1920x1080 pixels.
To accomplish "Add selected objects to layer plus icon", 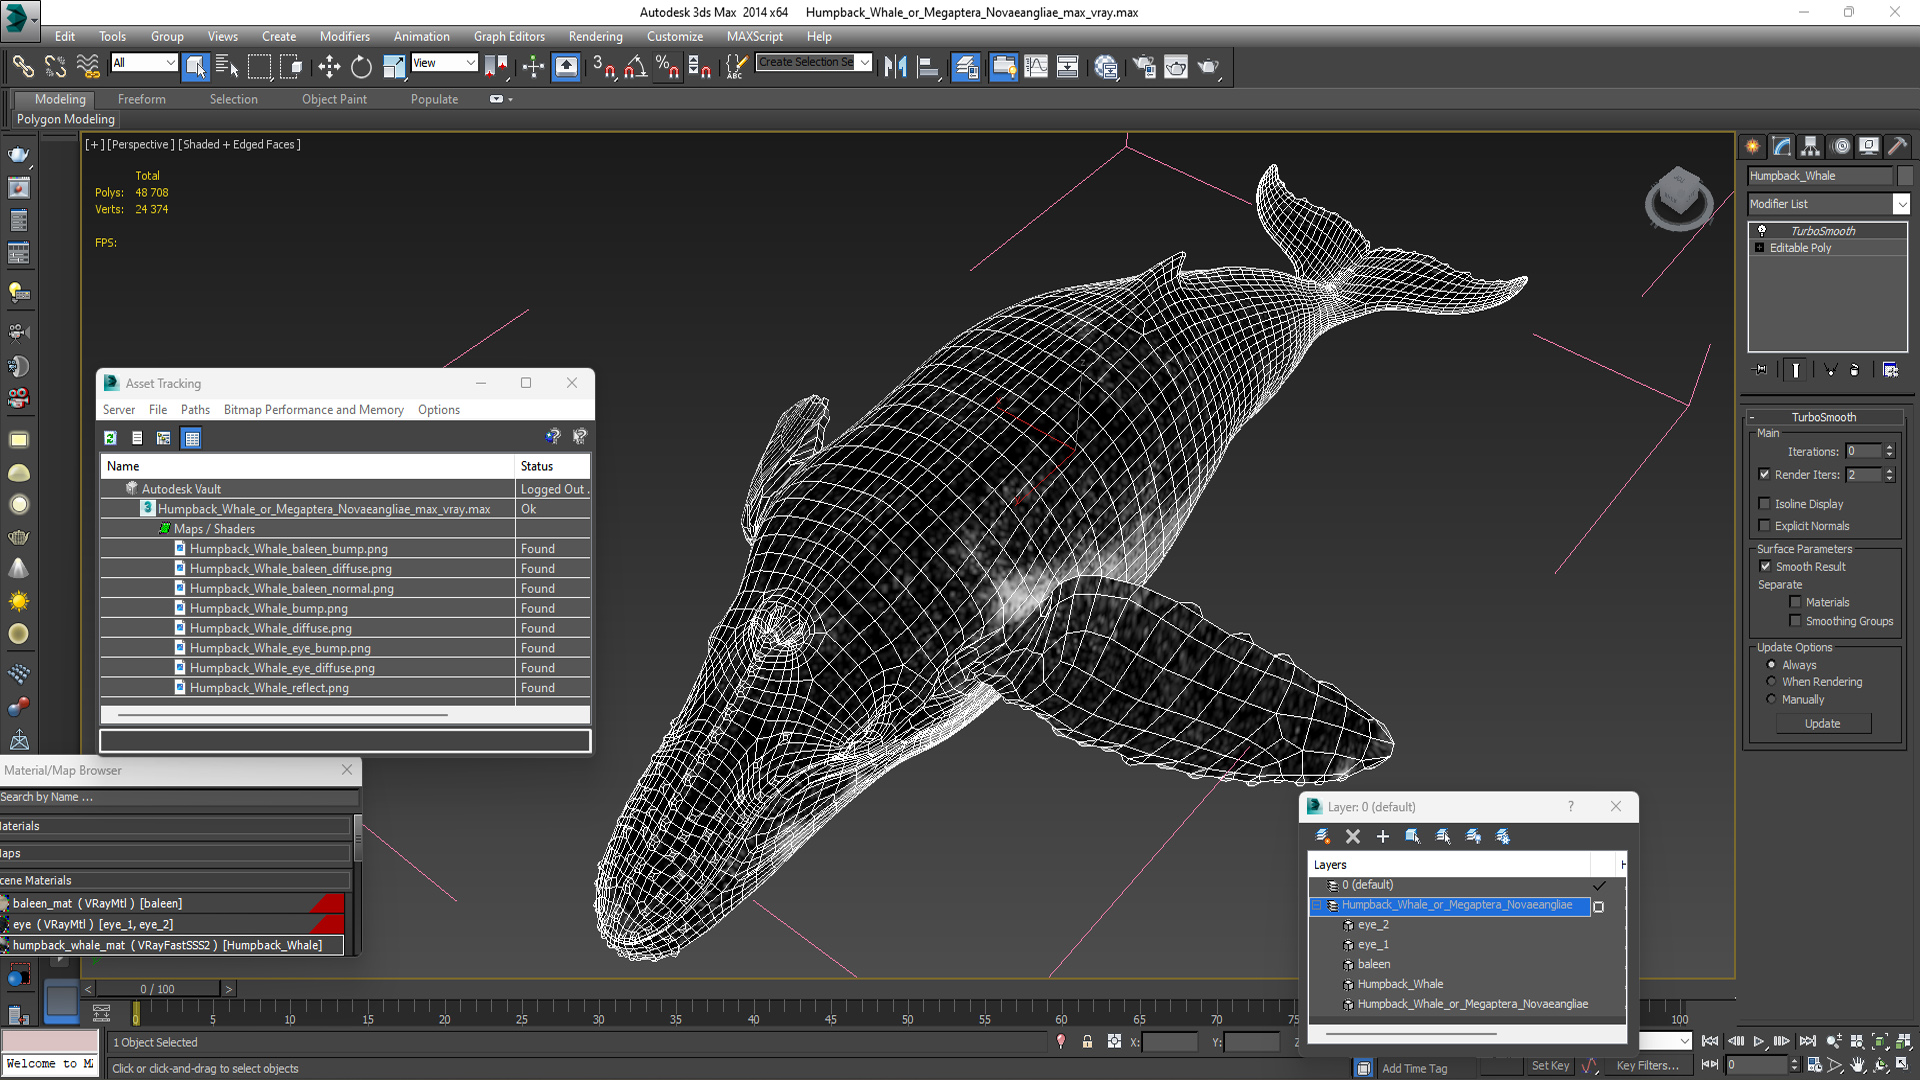I will click(x=1383, y=836).
